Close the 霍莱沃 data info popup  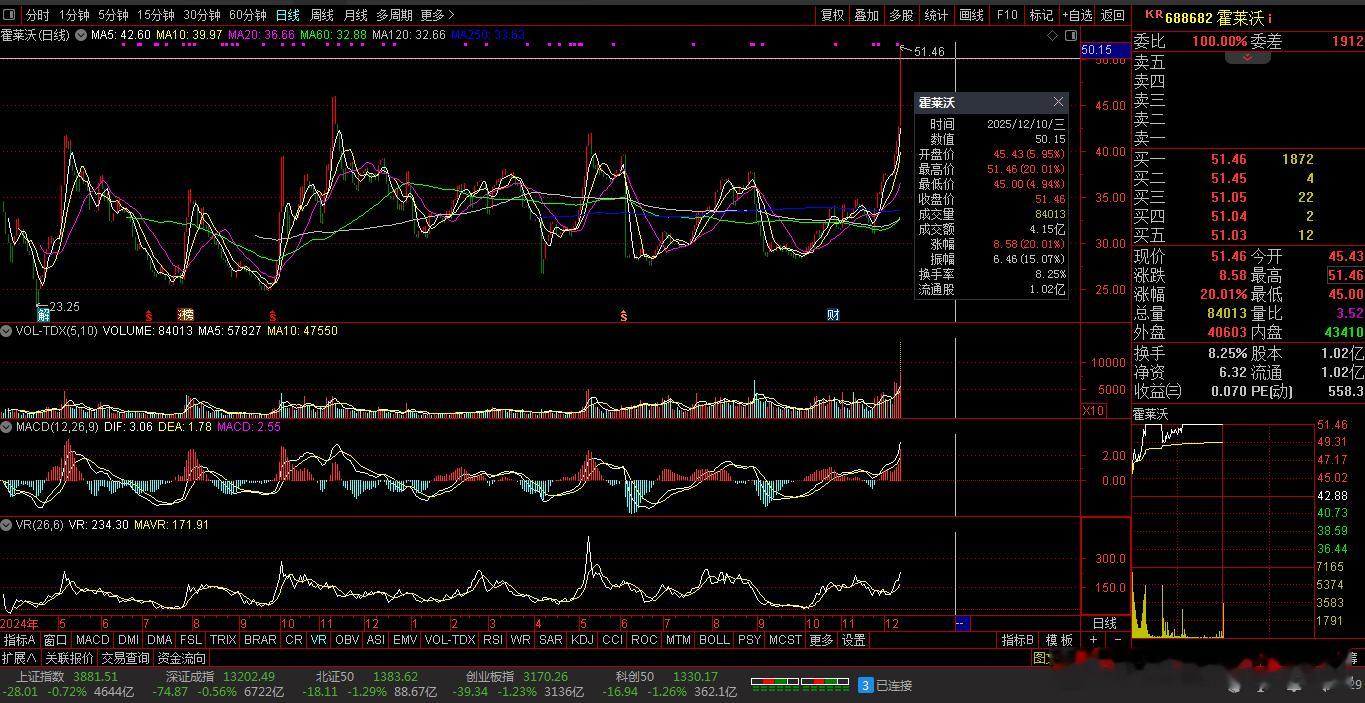(1058, 102)
